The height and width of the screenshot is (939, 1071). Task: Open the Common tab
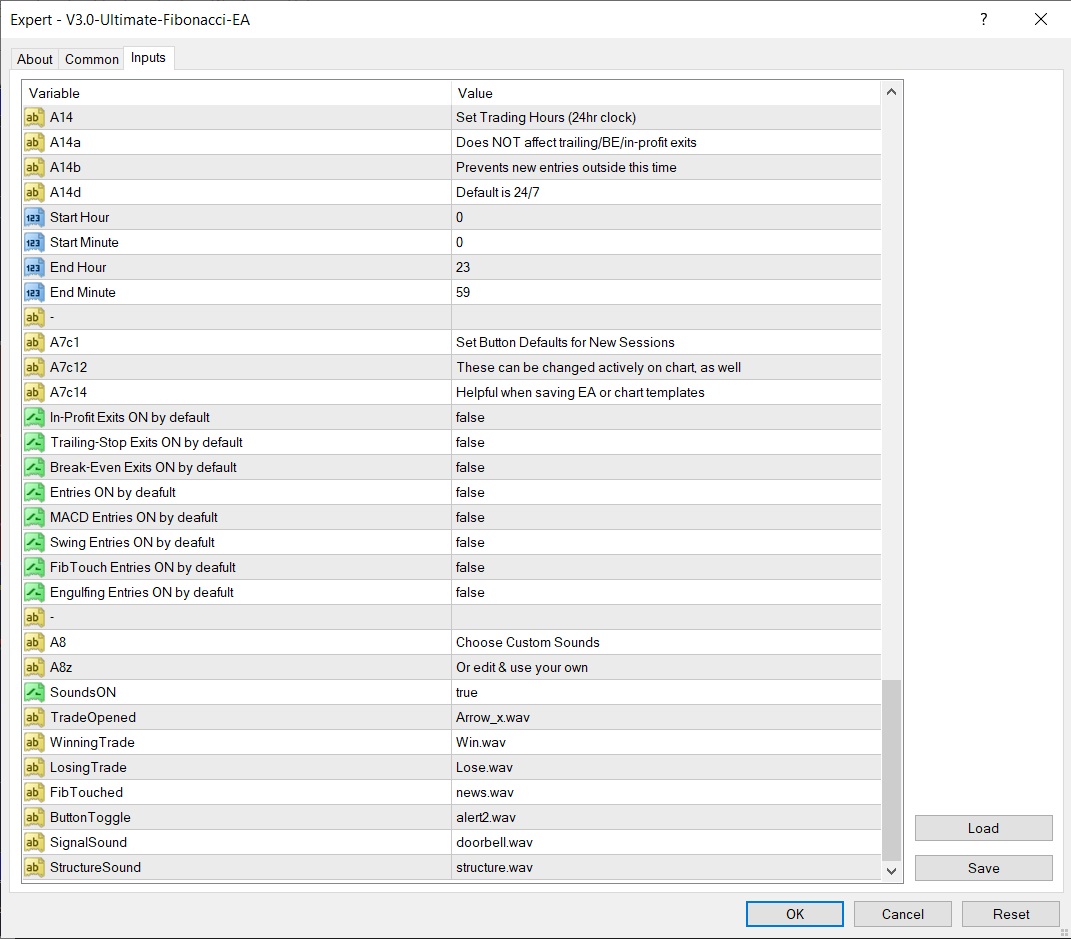point(92,59)
